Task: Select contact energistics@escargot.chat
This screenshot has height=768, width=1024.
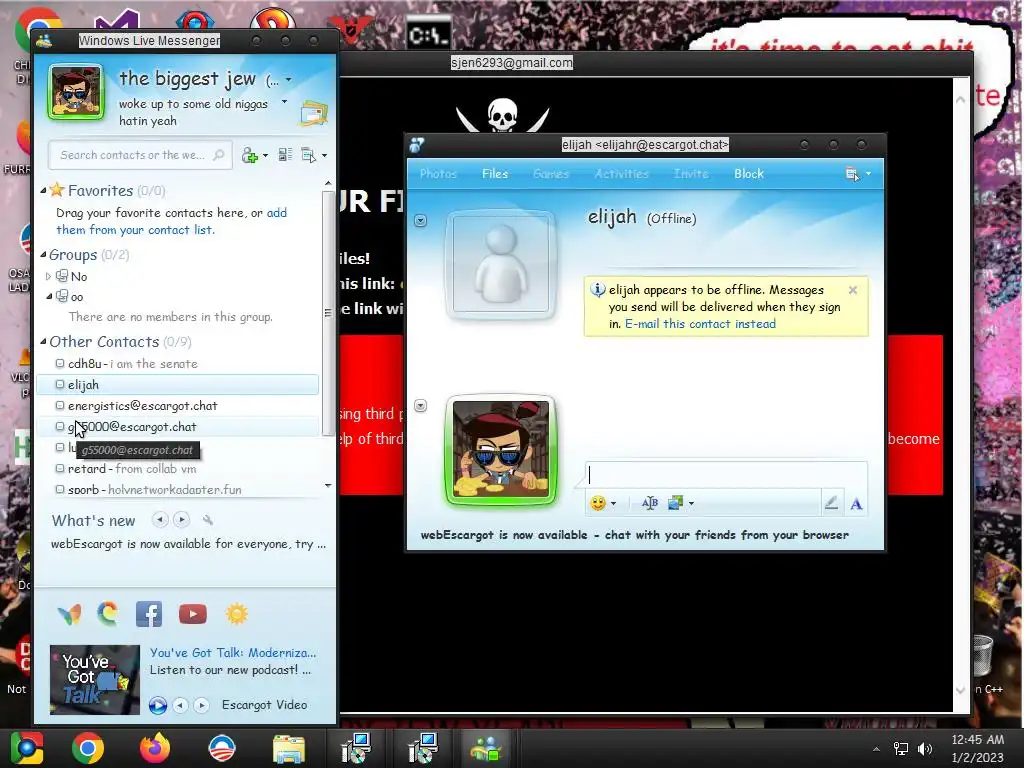Action: (x=178, y=406)
